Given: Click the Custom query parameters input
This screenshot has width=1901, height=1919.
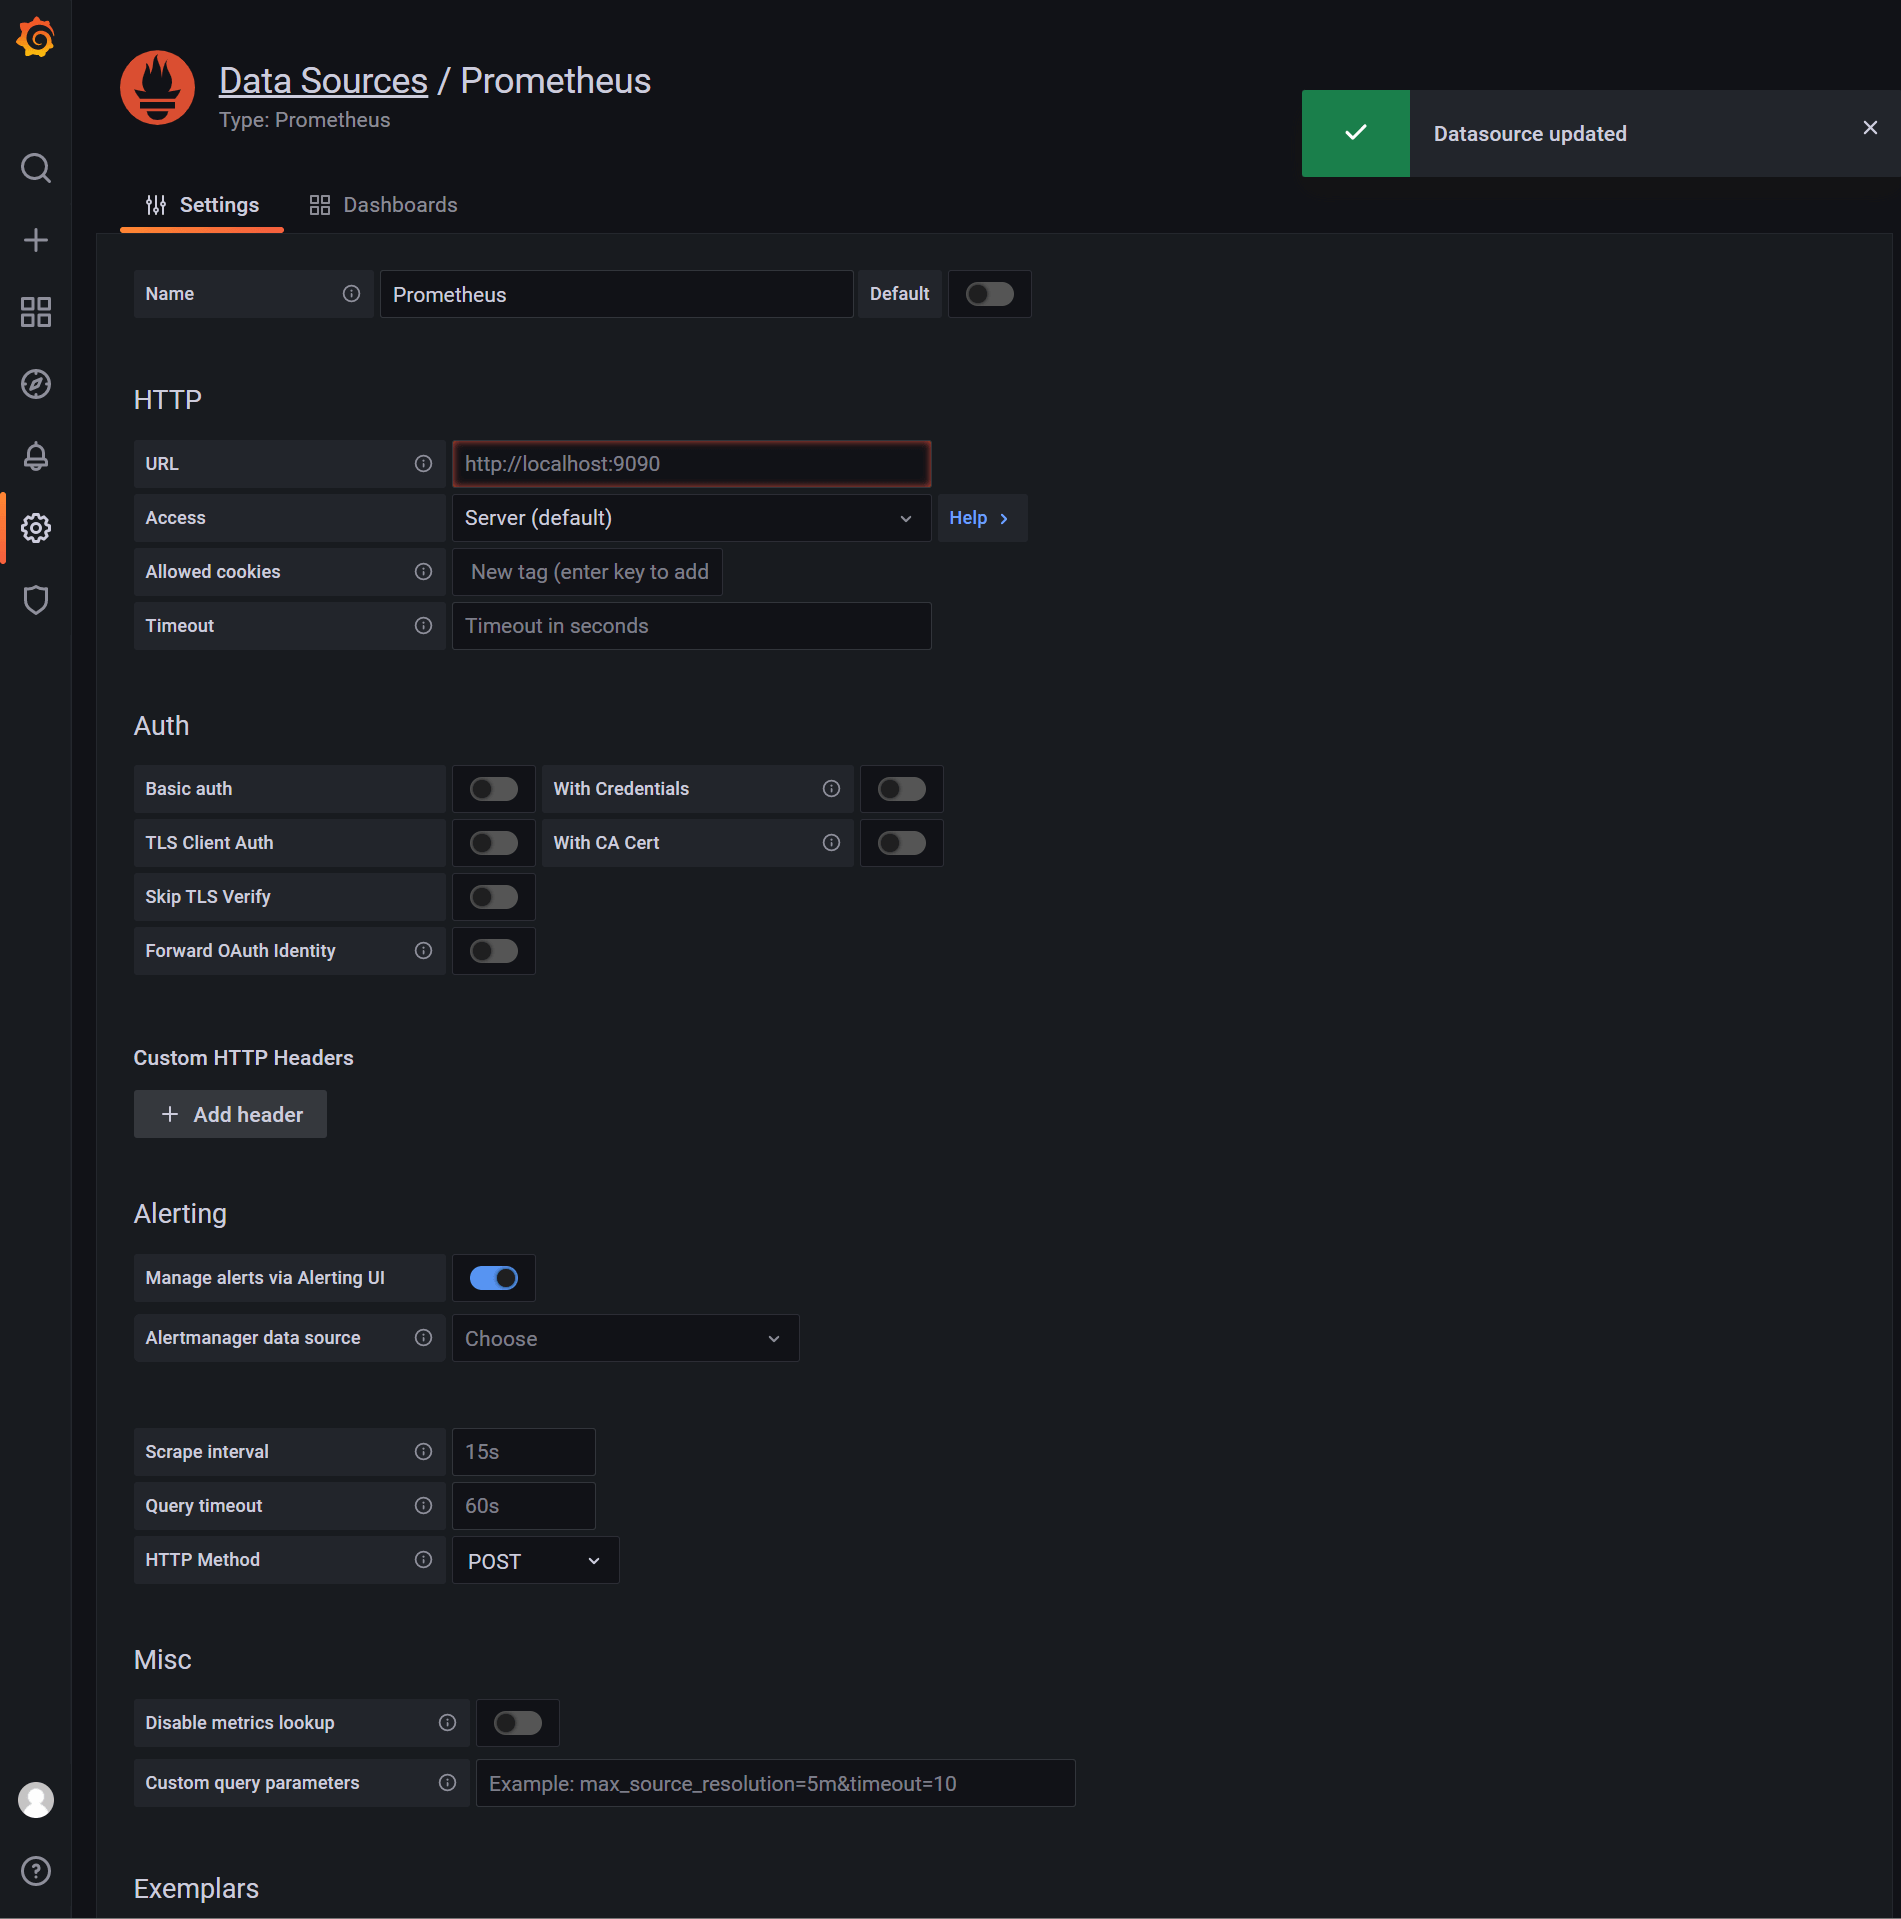Looking at the screenshot, I should 776,1783.
